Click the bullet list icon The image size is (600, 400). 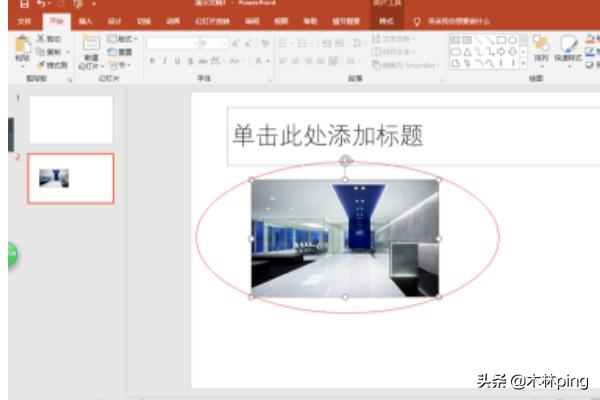[x=282, y=43]
